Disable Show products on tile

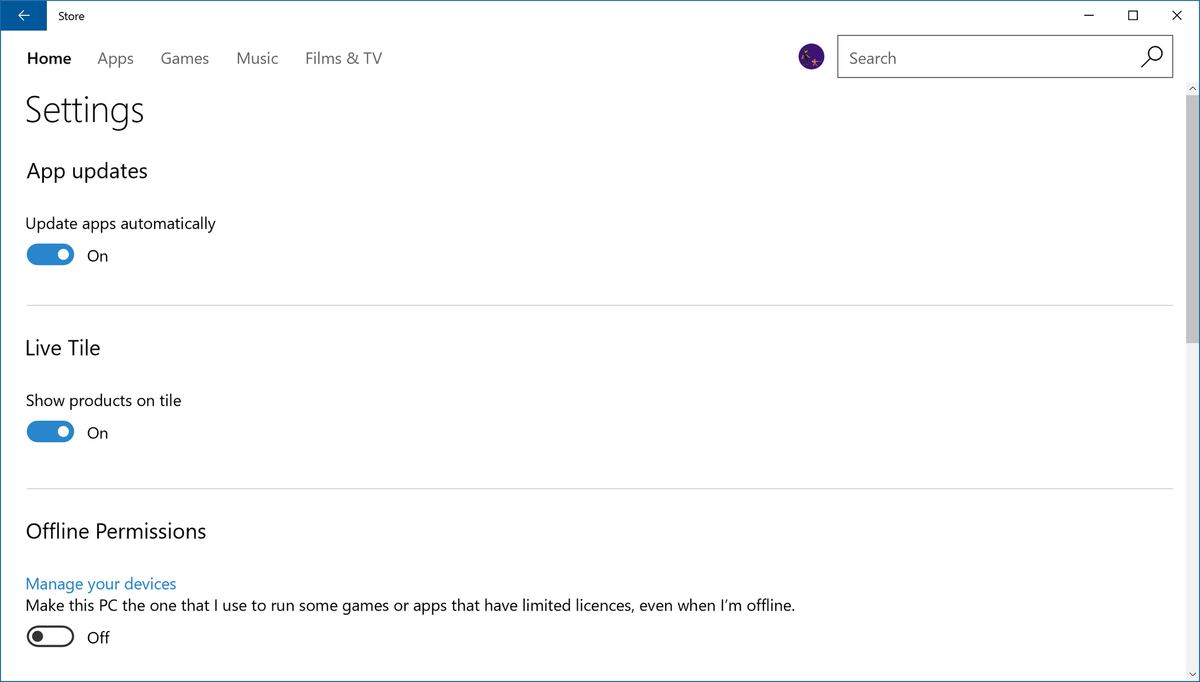click(50, 431)
